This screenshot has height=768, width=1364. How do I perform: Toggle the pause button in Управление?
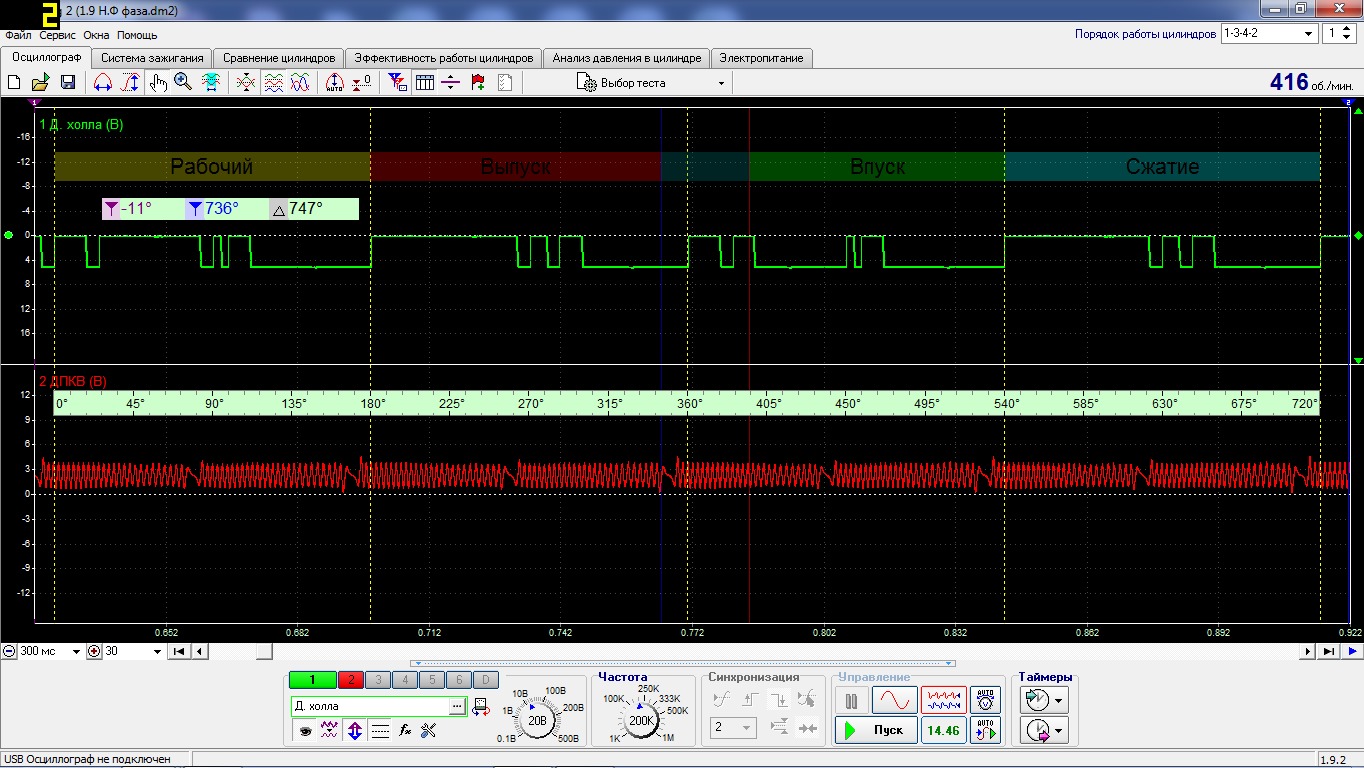pyautogui.click(x=852, y=699)
